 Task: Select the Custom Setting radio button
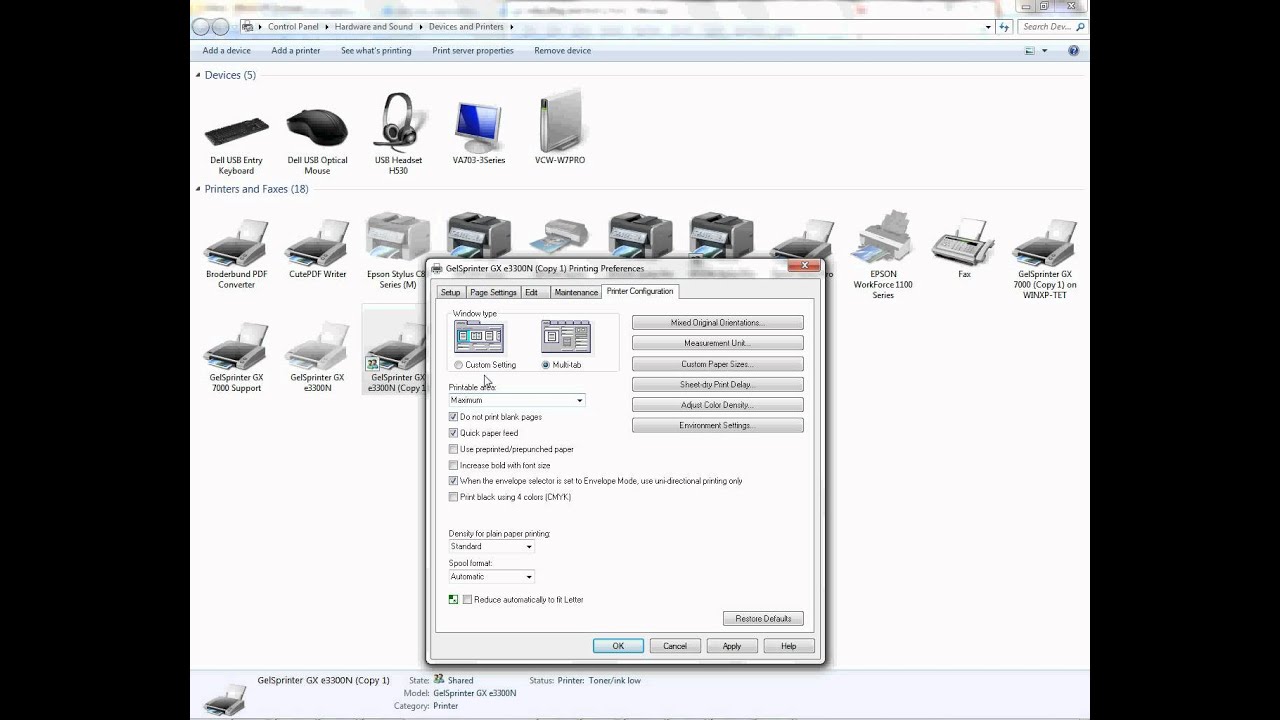(458, 364)
